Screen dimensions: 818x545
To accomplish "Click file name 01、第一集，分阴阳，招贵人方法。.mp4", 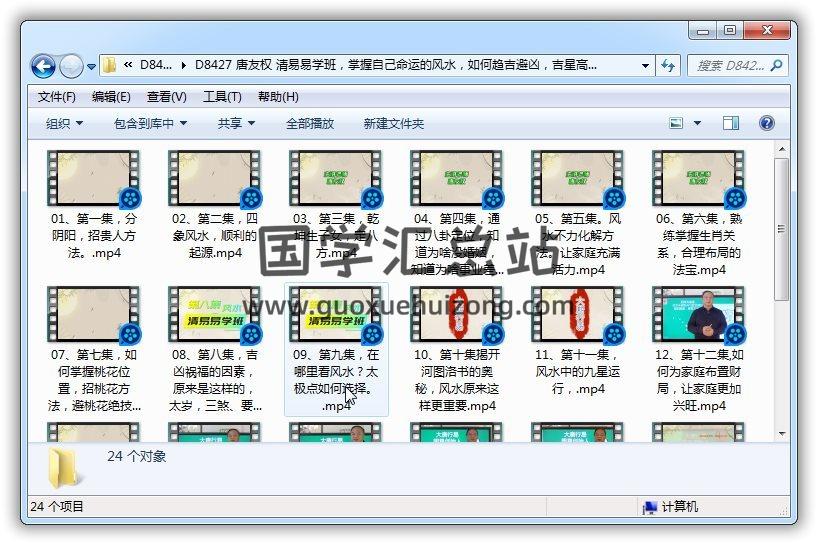I will click(x=94, y=236).
